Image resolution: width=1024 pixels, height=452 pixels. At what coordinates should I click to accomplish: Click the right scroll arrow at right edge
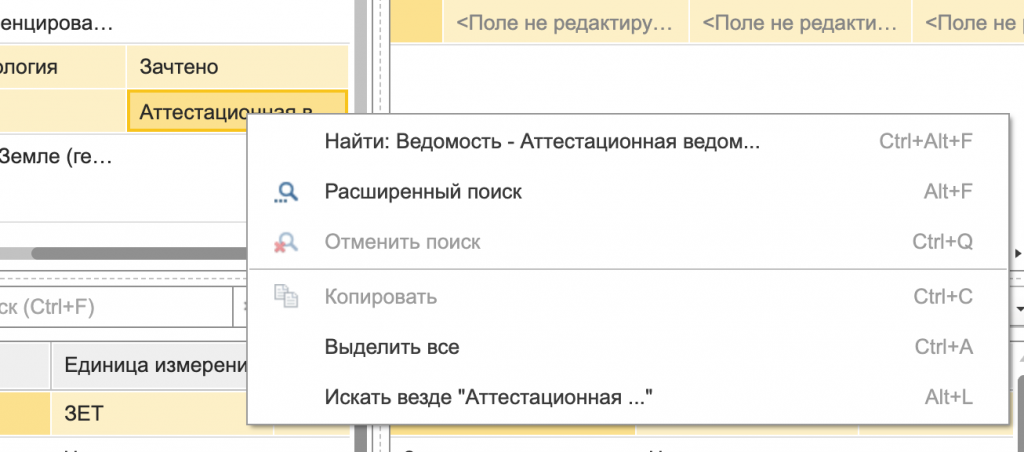click(1018, 253)
